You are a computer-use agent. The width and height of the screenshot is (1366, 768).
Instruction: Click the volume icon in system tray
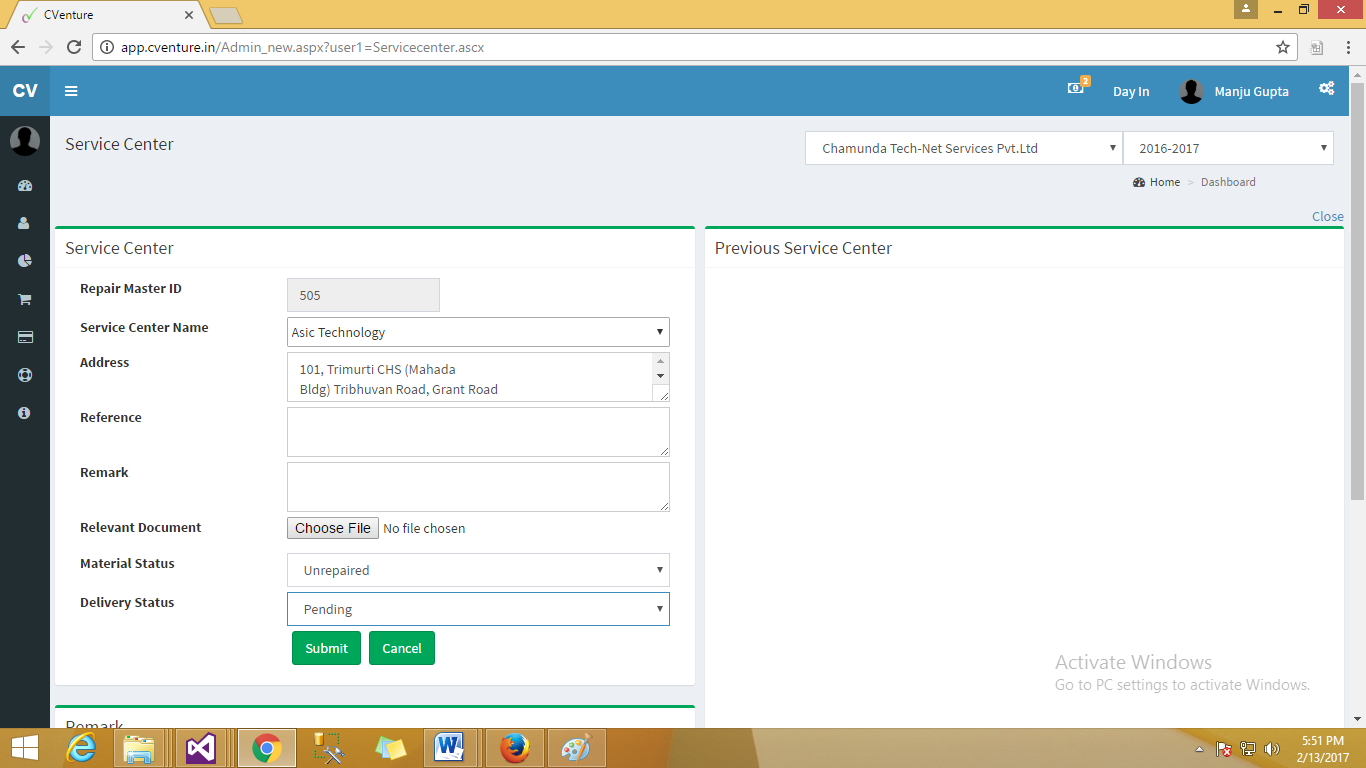pos(1272,749)
